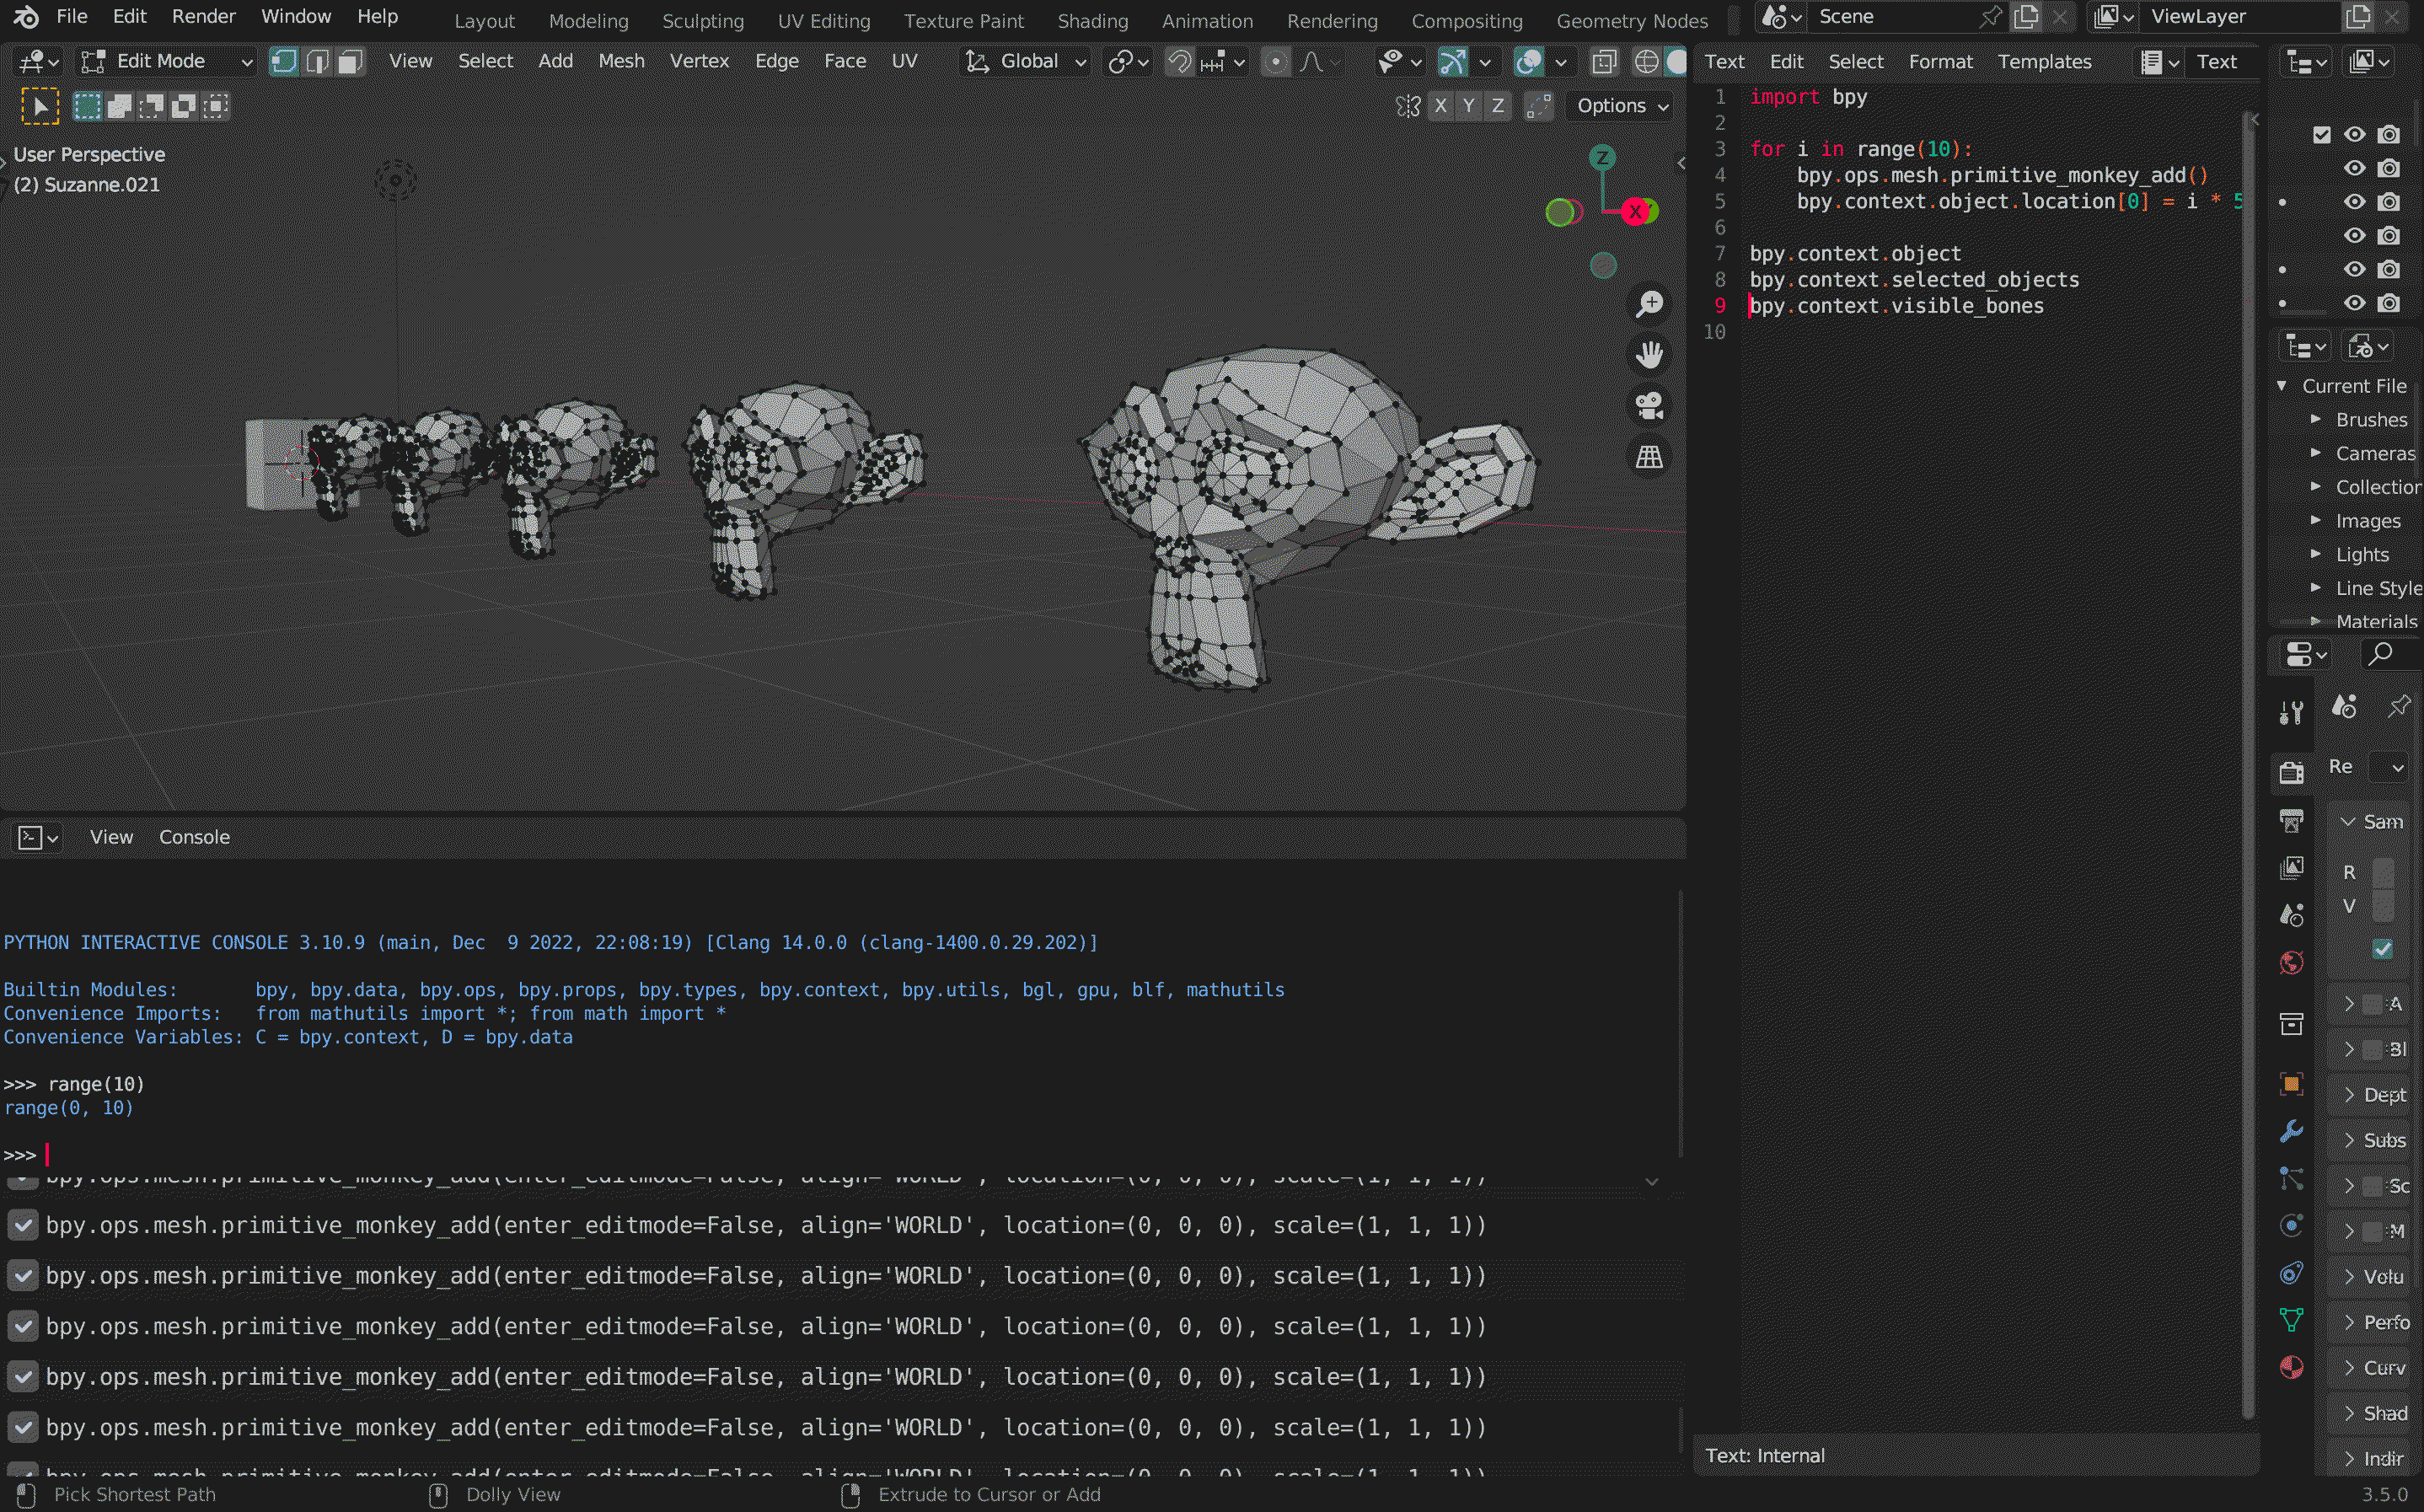
Task: Click the X axis on navigation gizmo
Action: [1635, 211]
